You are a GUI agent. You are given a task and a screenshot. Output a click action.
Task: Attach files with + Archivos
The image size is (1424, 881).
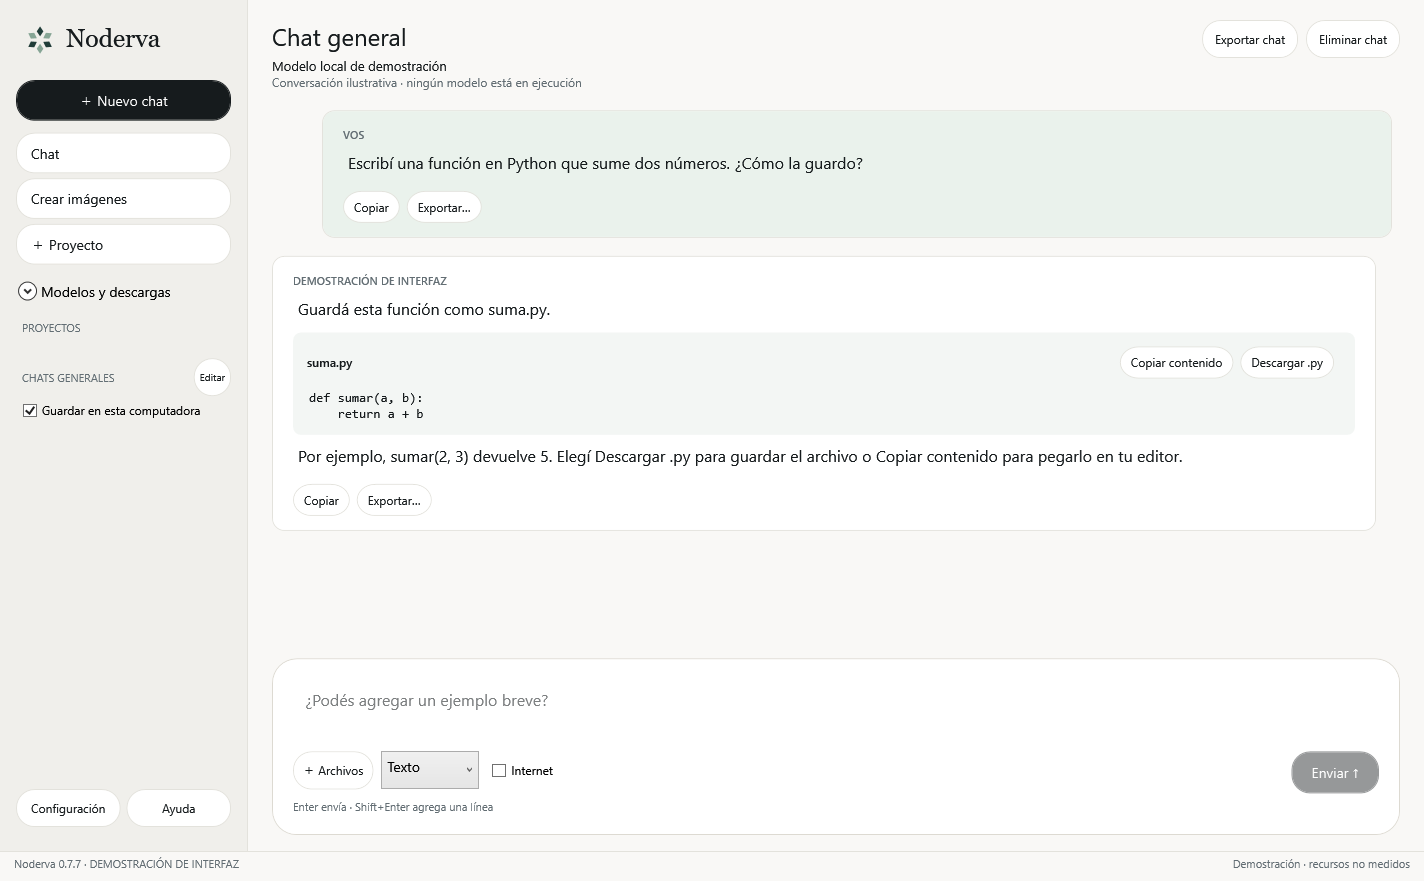pyautogui.click(x=333, y=771)
